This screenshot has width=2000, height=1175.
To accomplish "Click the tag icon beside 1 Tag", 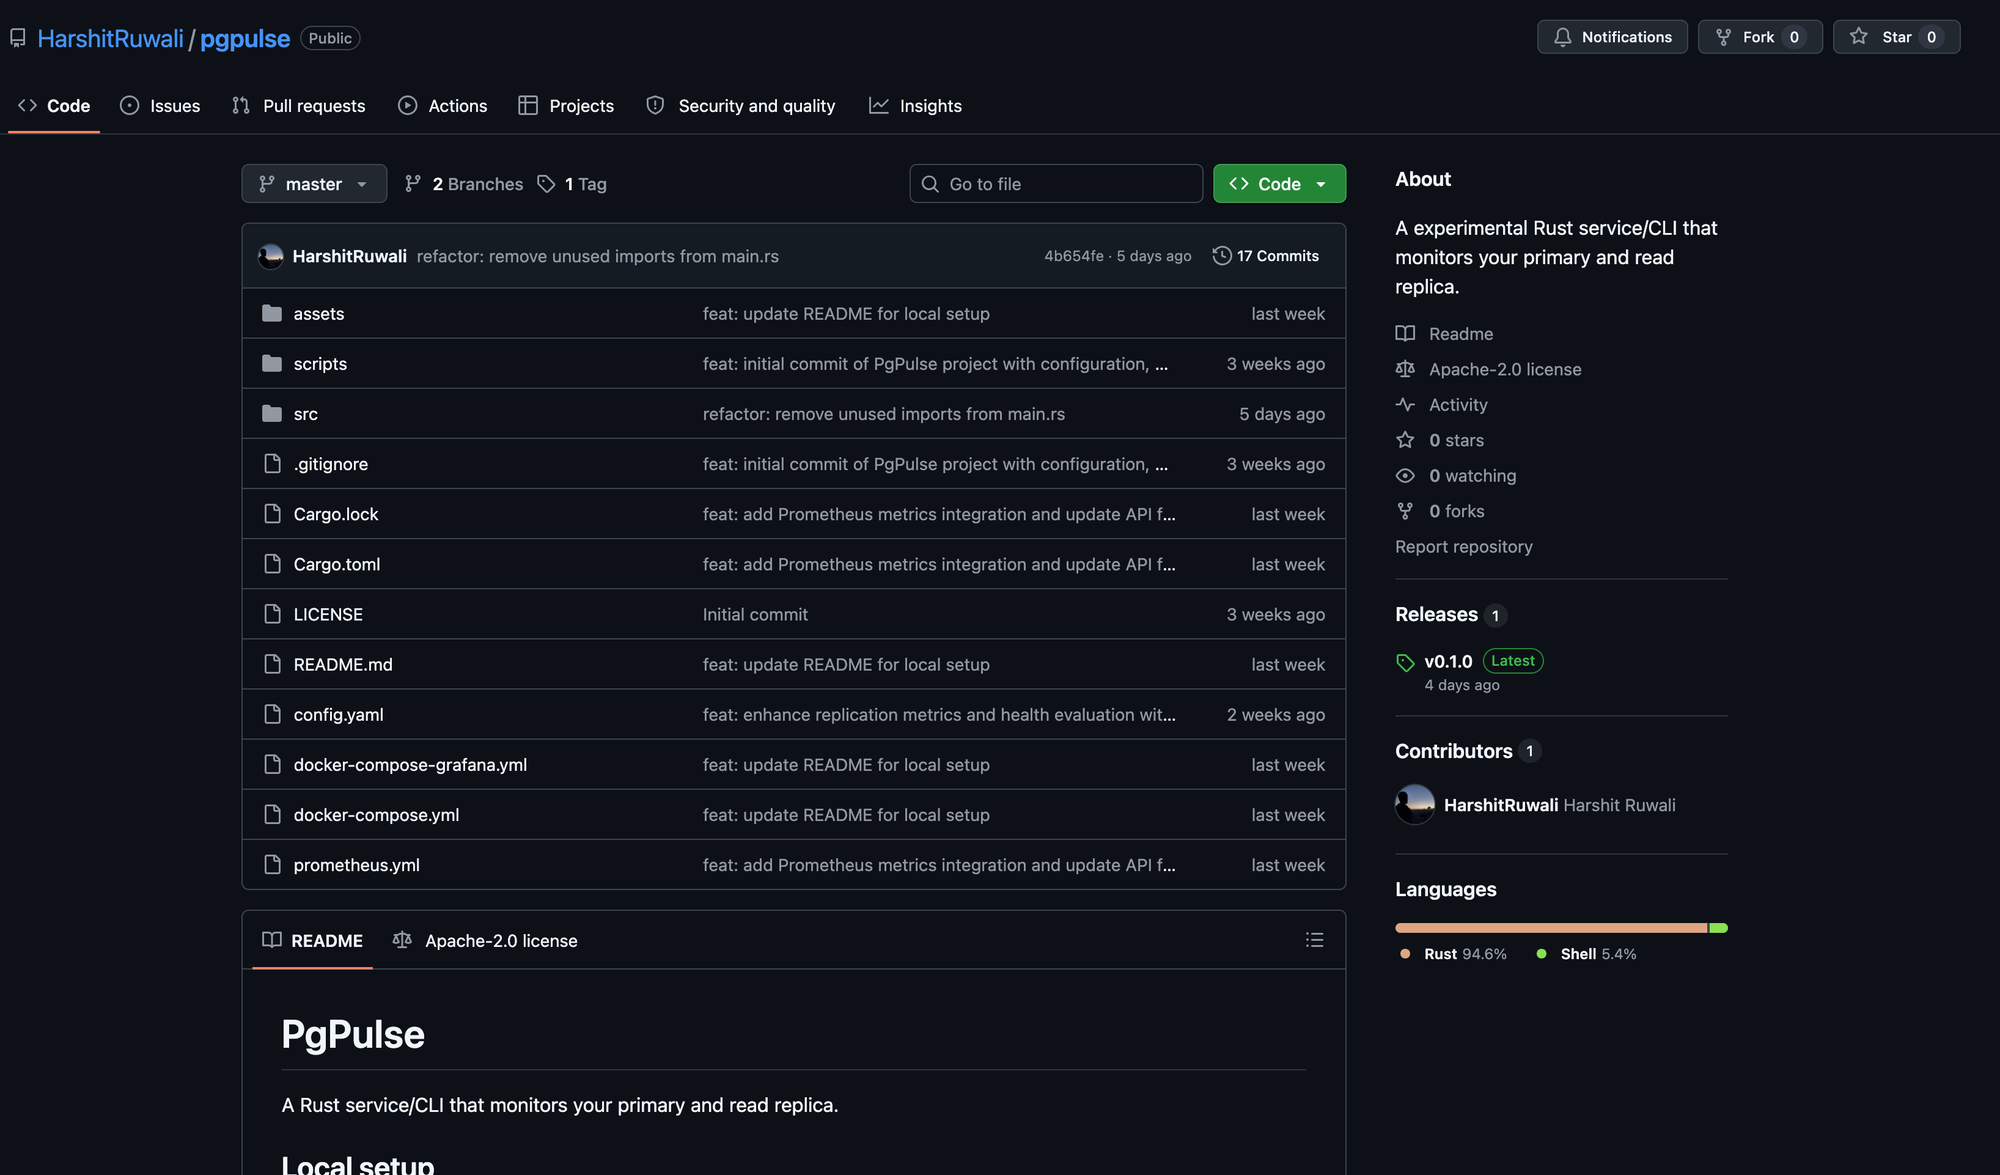I will [546, 184].
